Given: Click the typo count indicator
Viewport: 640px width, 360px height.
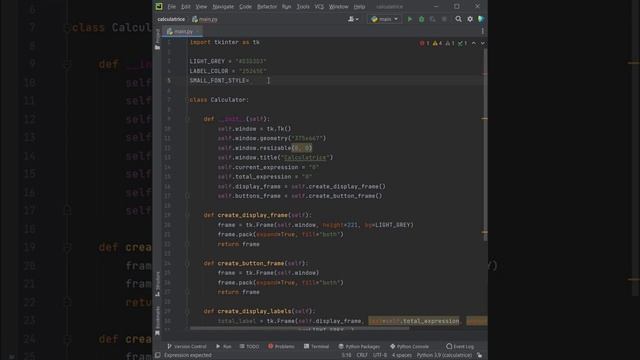Looking at the screenshot, I should [x=462, y=43].
